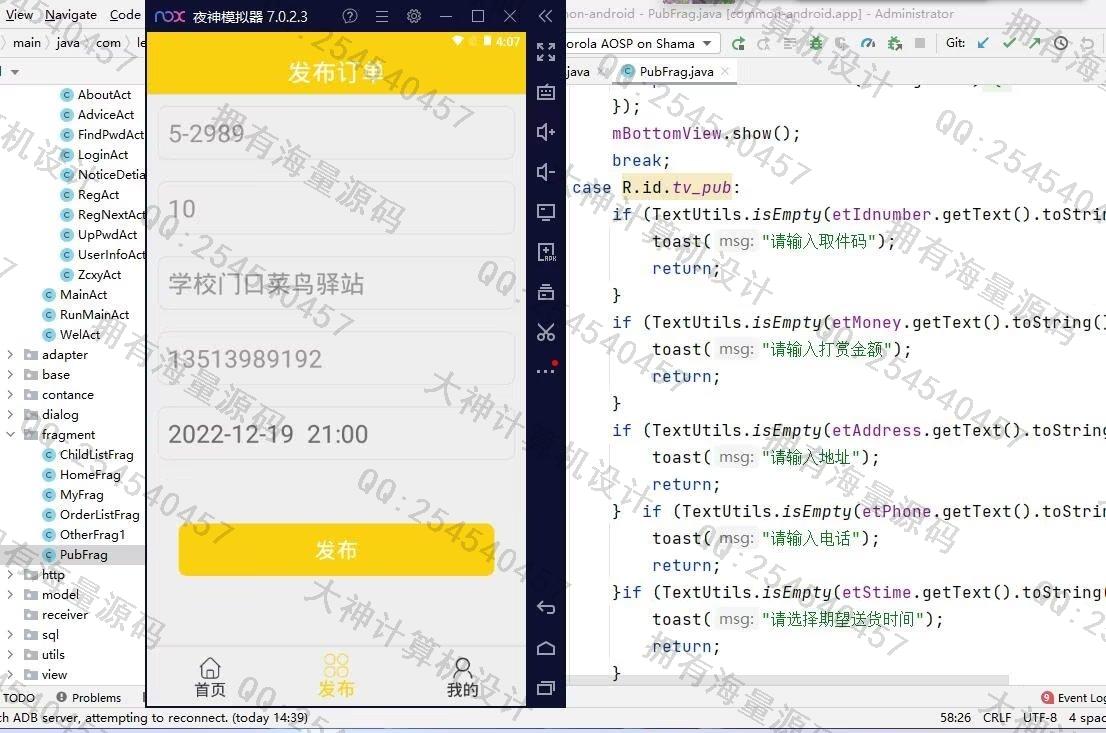Open Nox emulator settings gear
The height and width of the screenshot is (733, 1106).
(x=414, y=16)
